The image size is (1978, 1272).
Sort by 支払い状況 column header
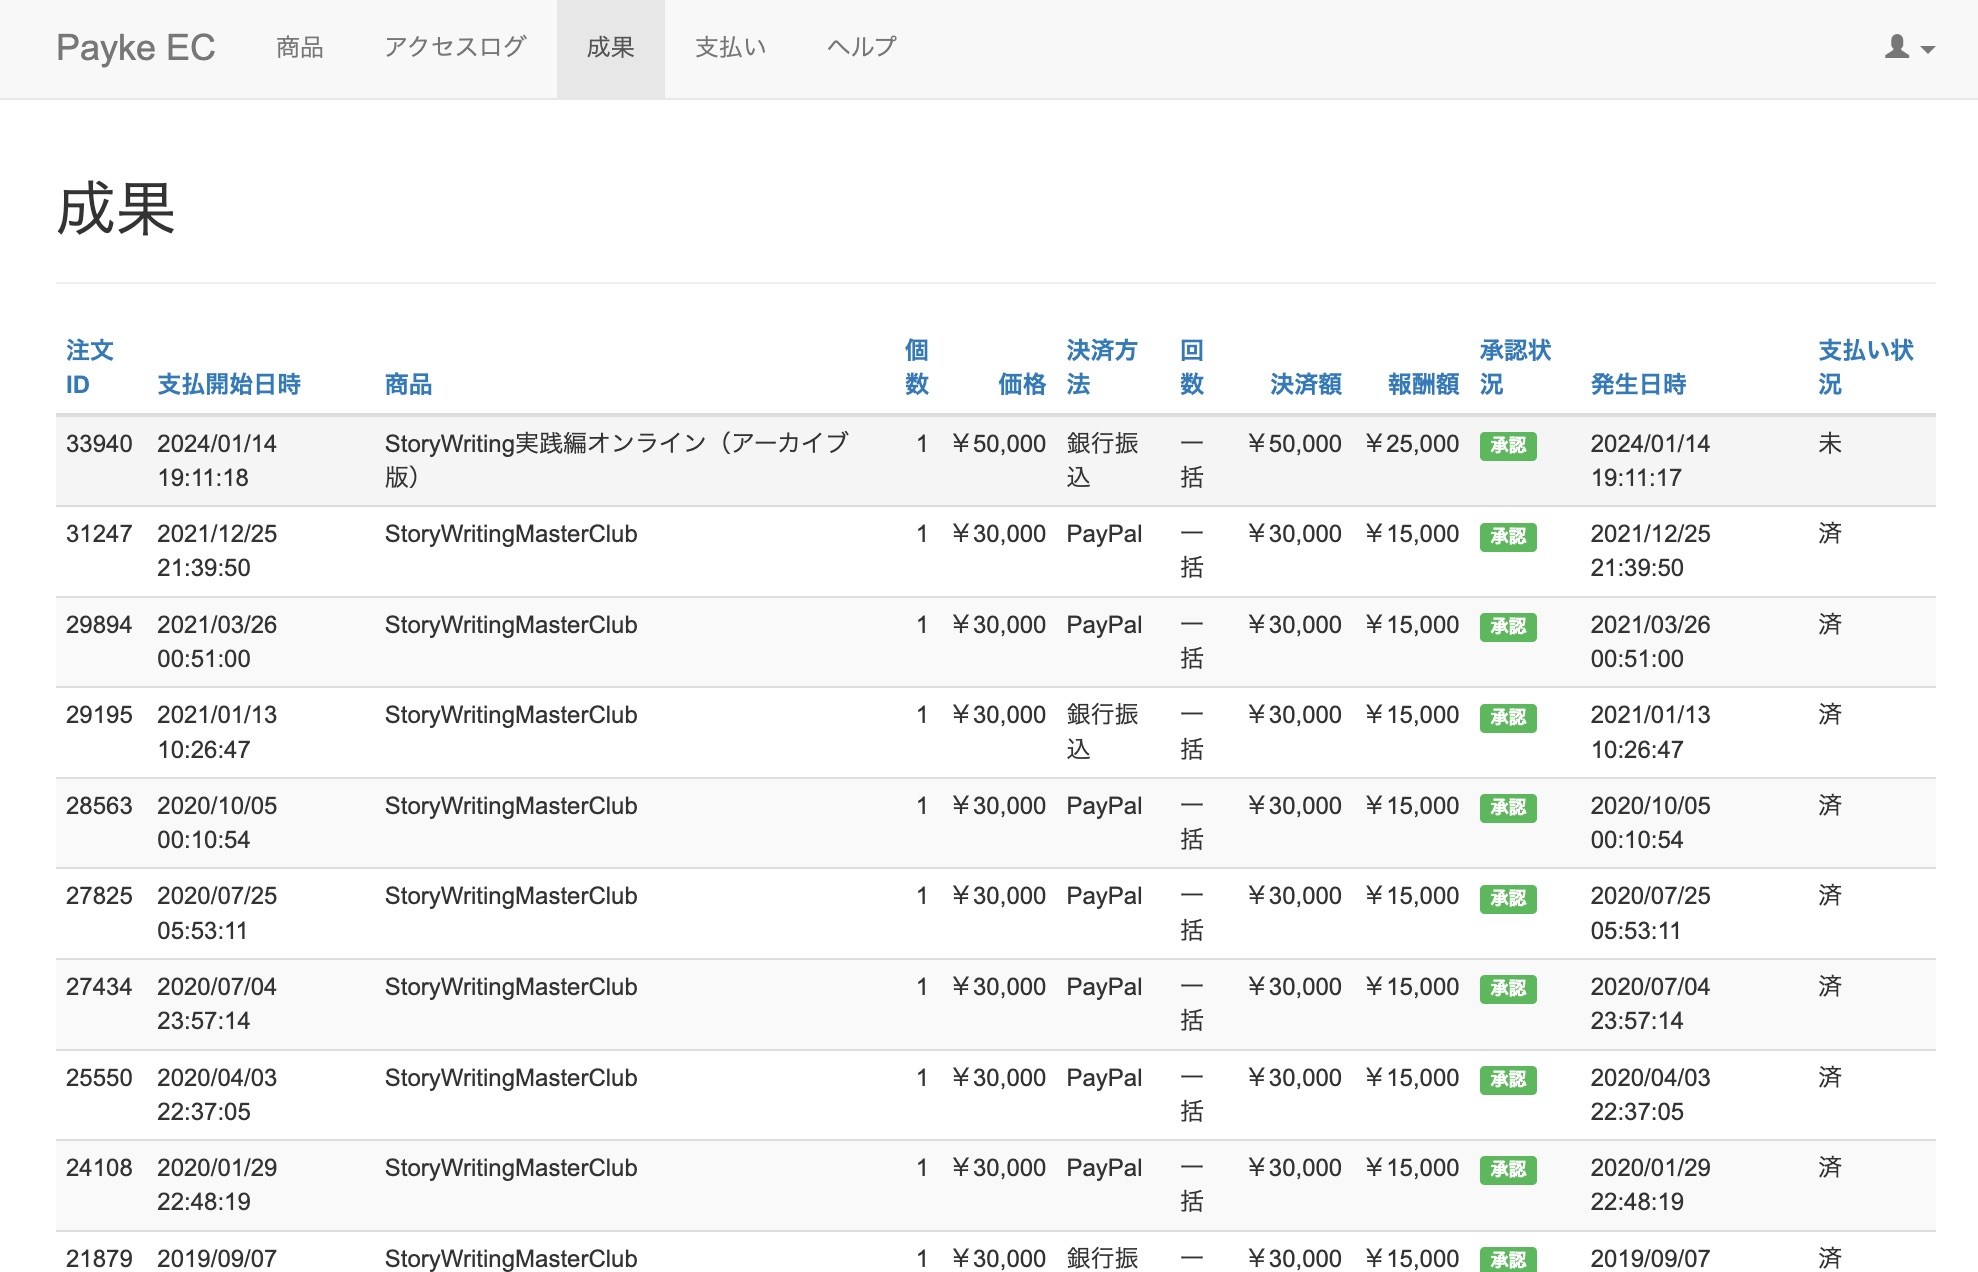(1866, 367)
